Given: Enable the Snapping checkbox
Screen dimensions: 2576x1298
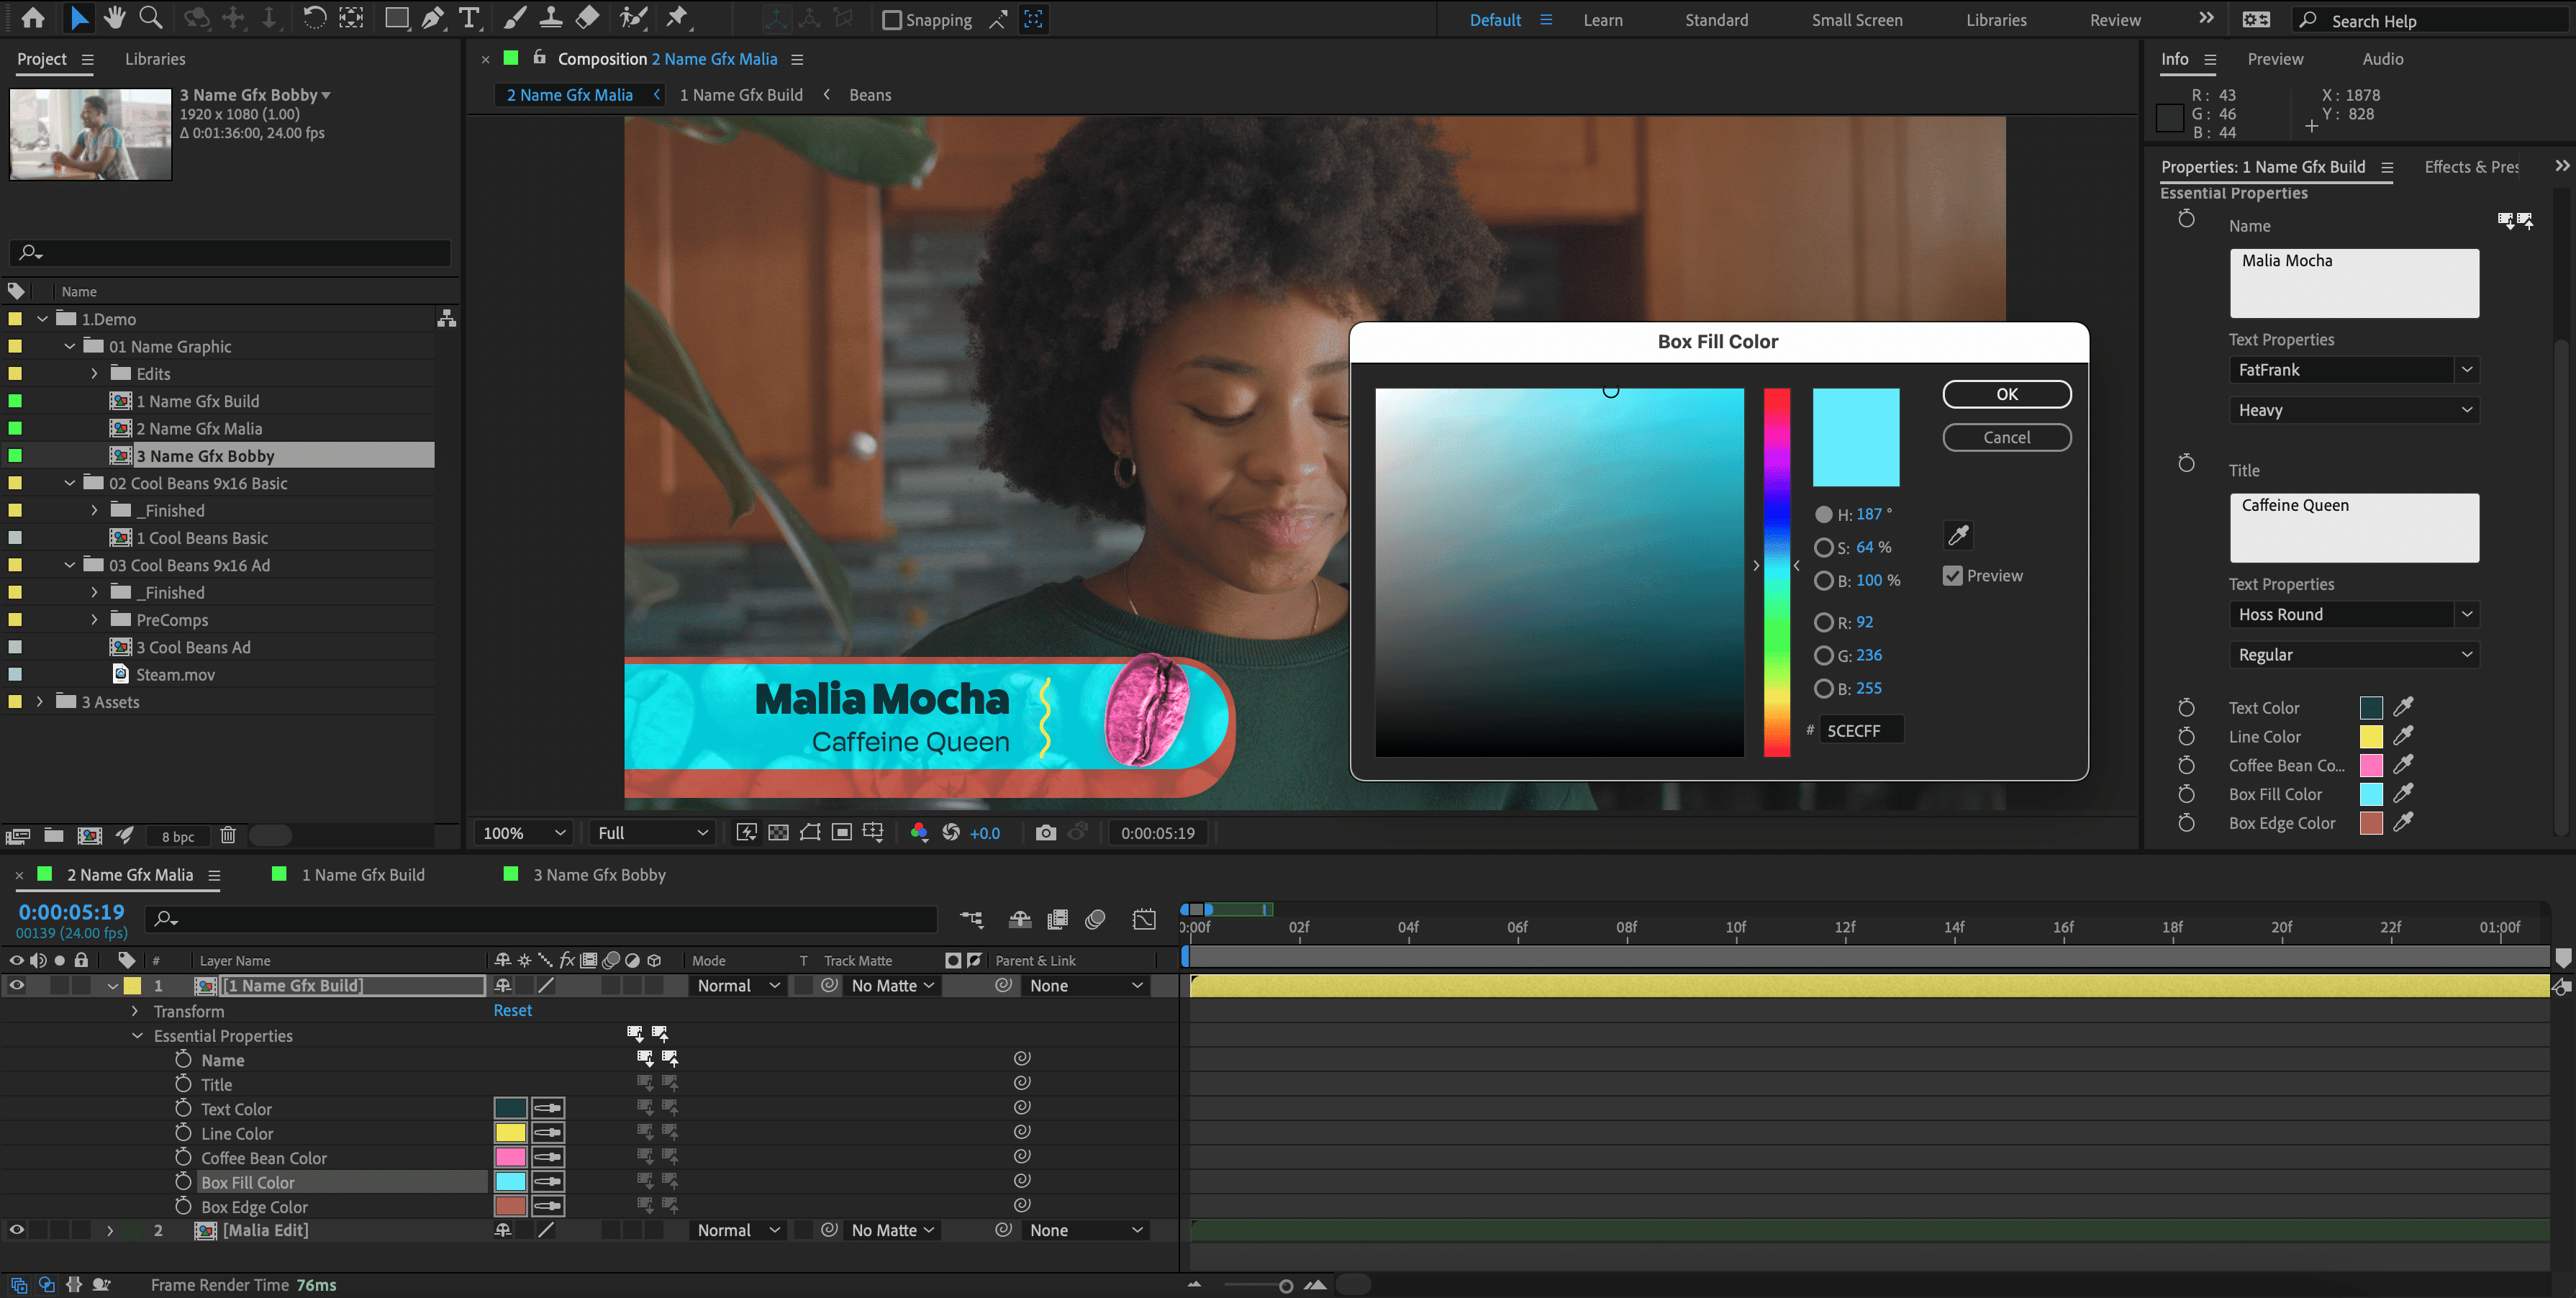Looking at the screenshot, I should point(892,20).
